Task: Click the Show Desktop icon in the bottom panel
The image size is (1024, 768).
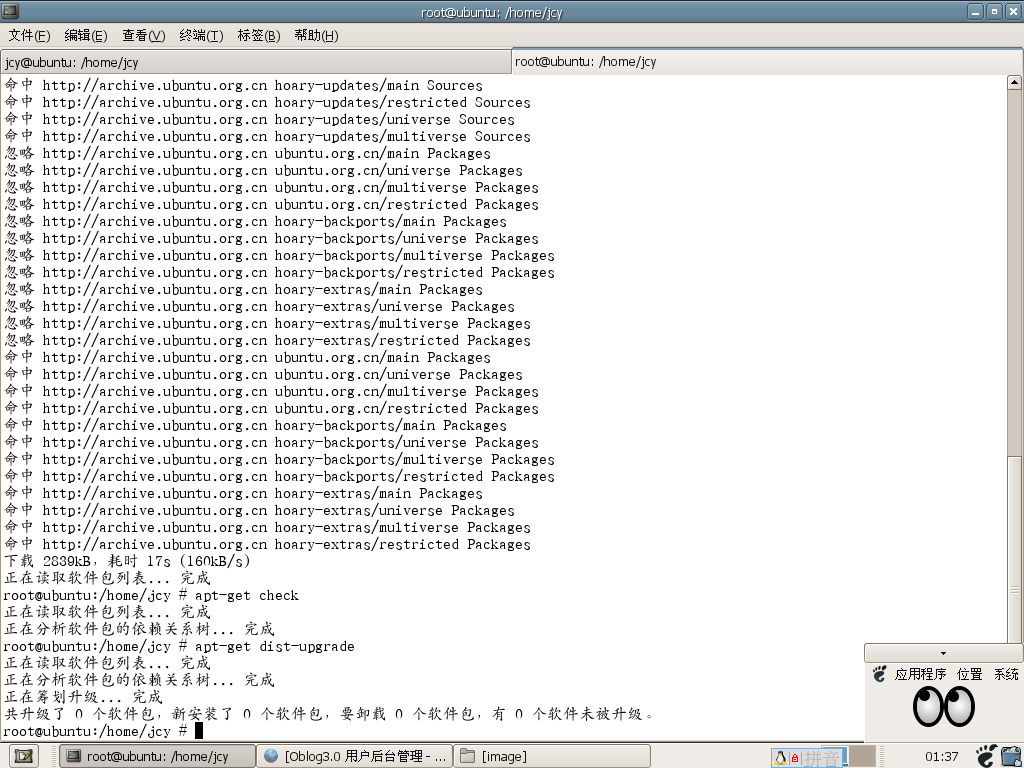Action: click(x=24, y=756)
